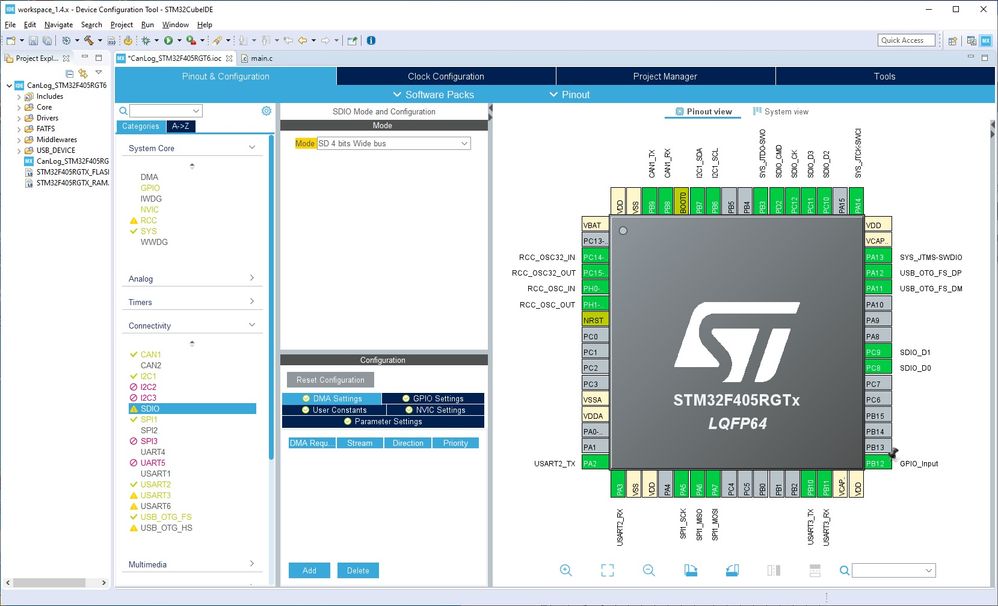998x606 pixels.
Task: Open the main.c editor tab
Action: coord(257,58)
